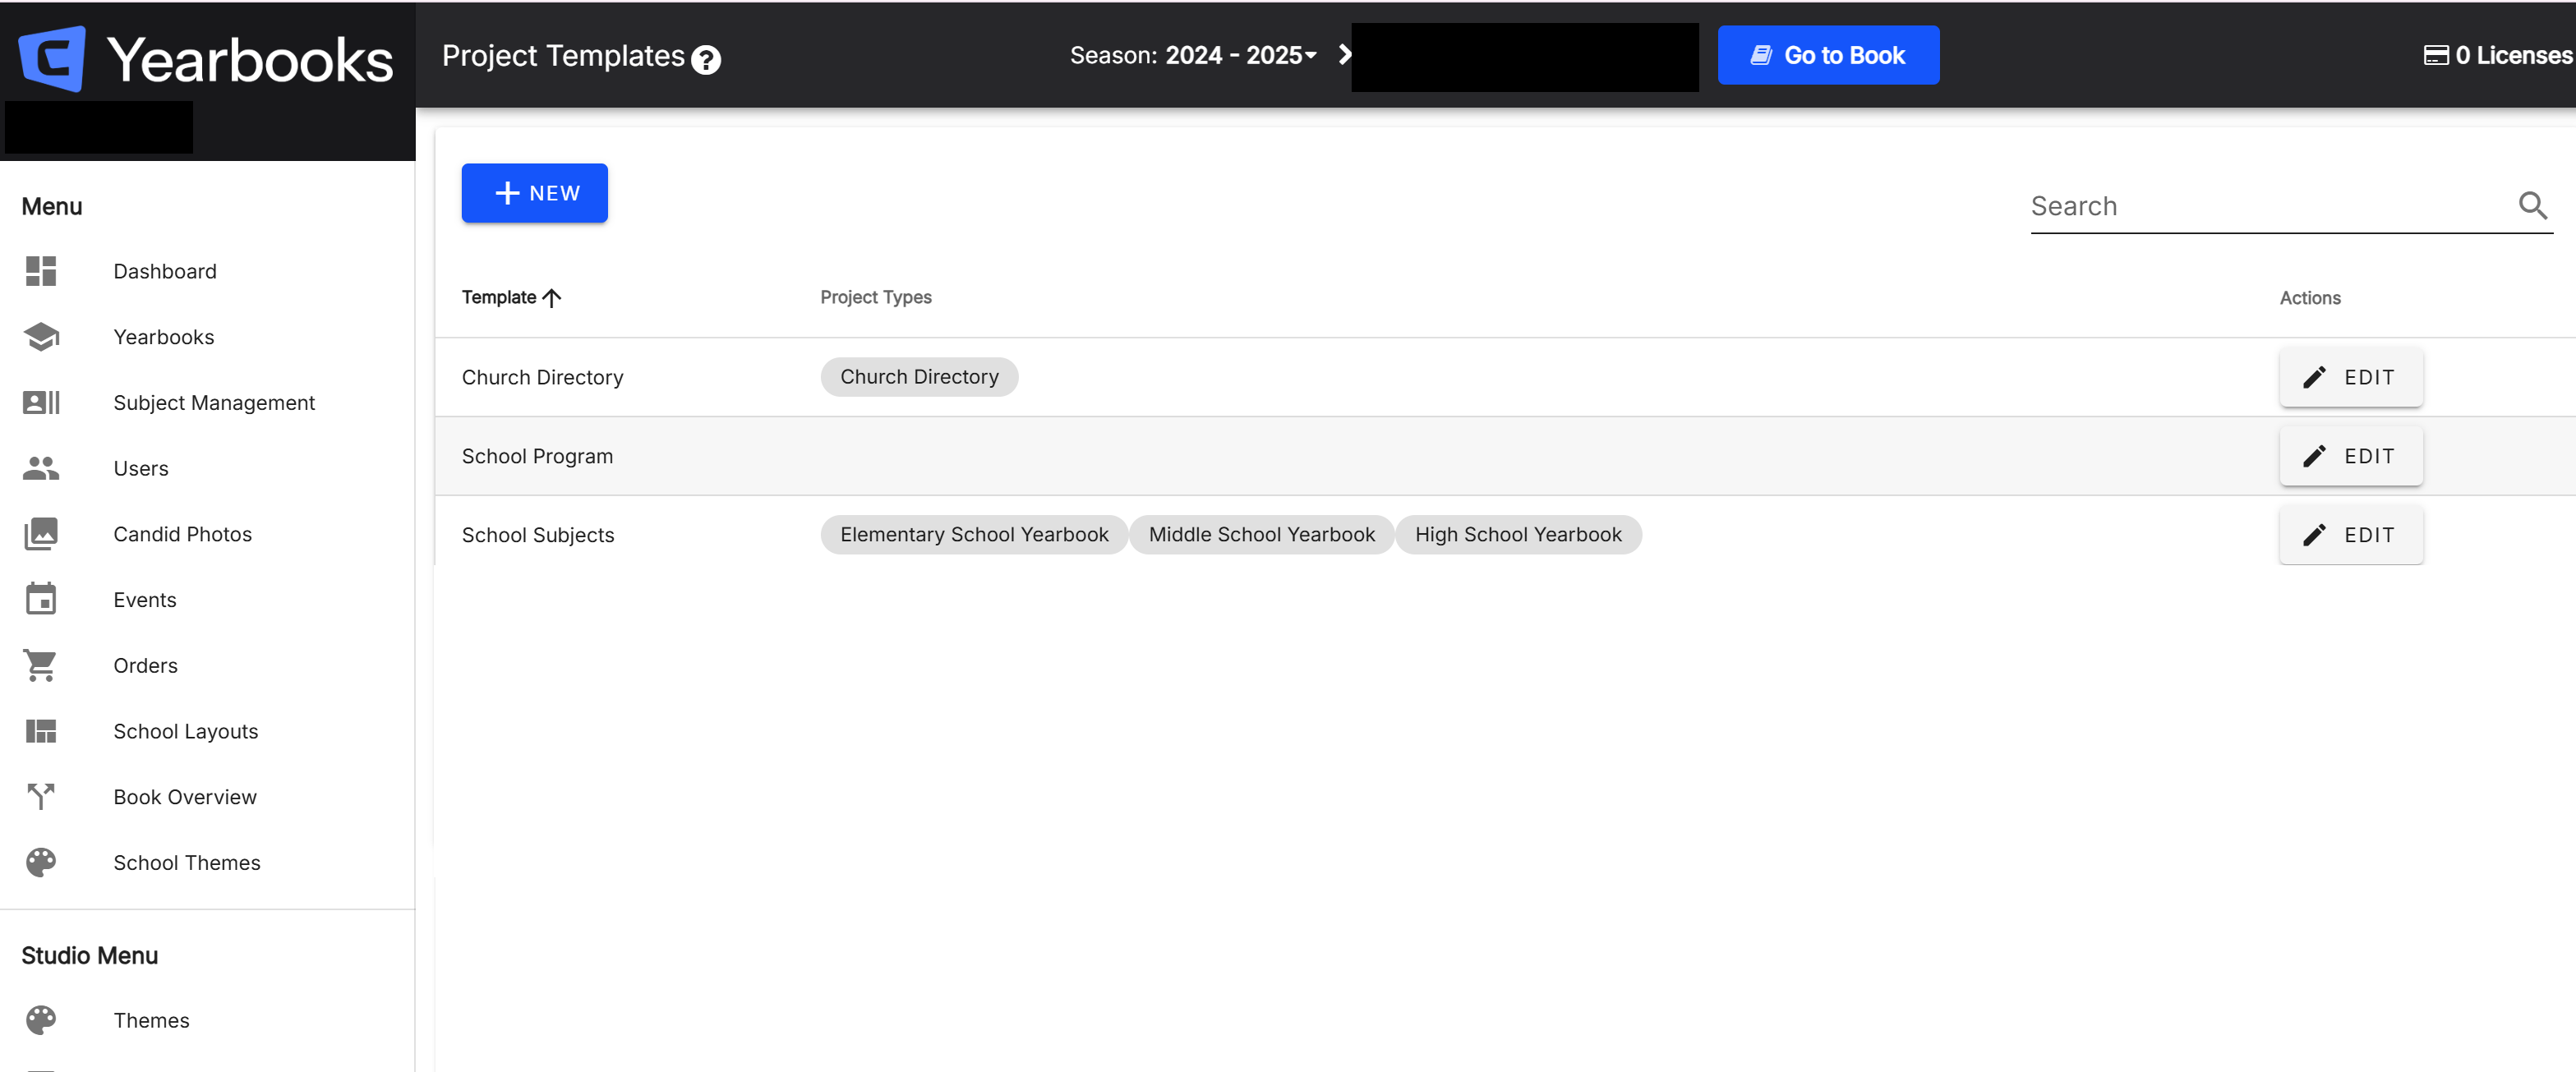Click the Yearbooks logo icon
2576x1072 pixels.
point(52,59)
